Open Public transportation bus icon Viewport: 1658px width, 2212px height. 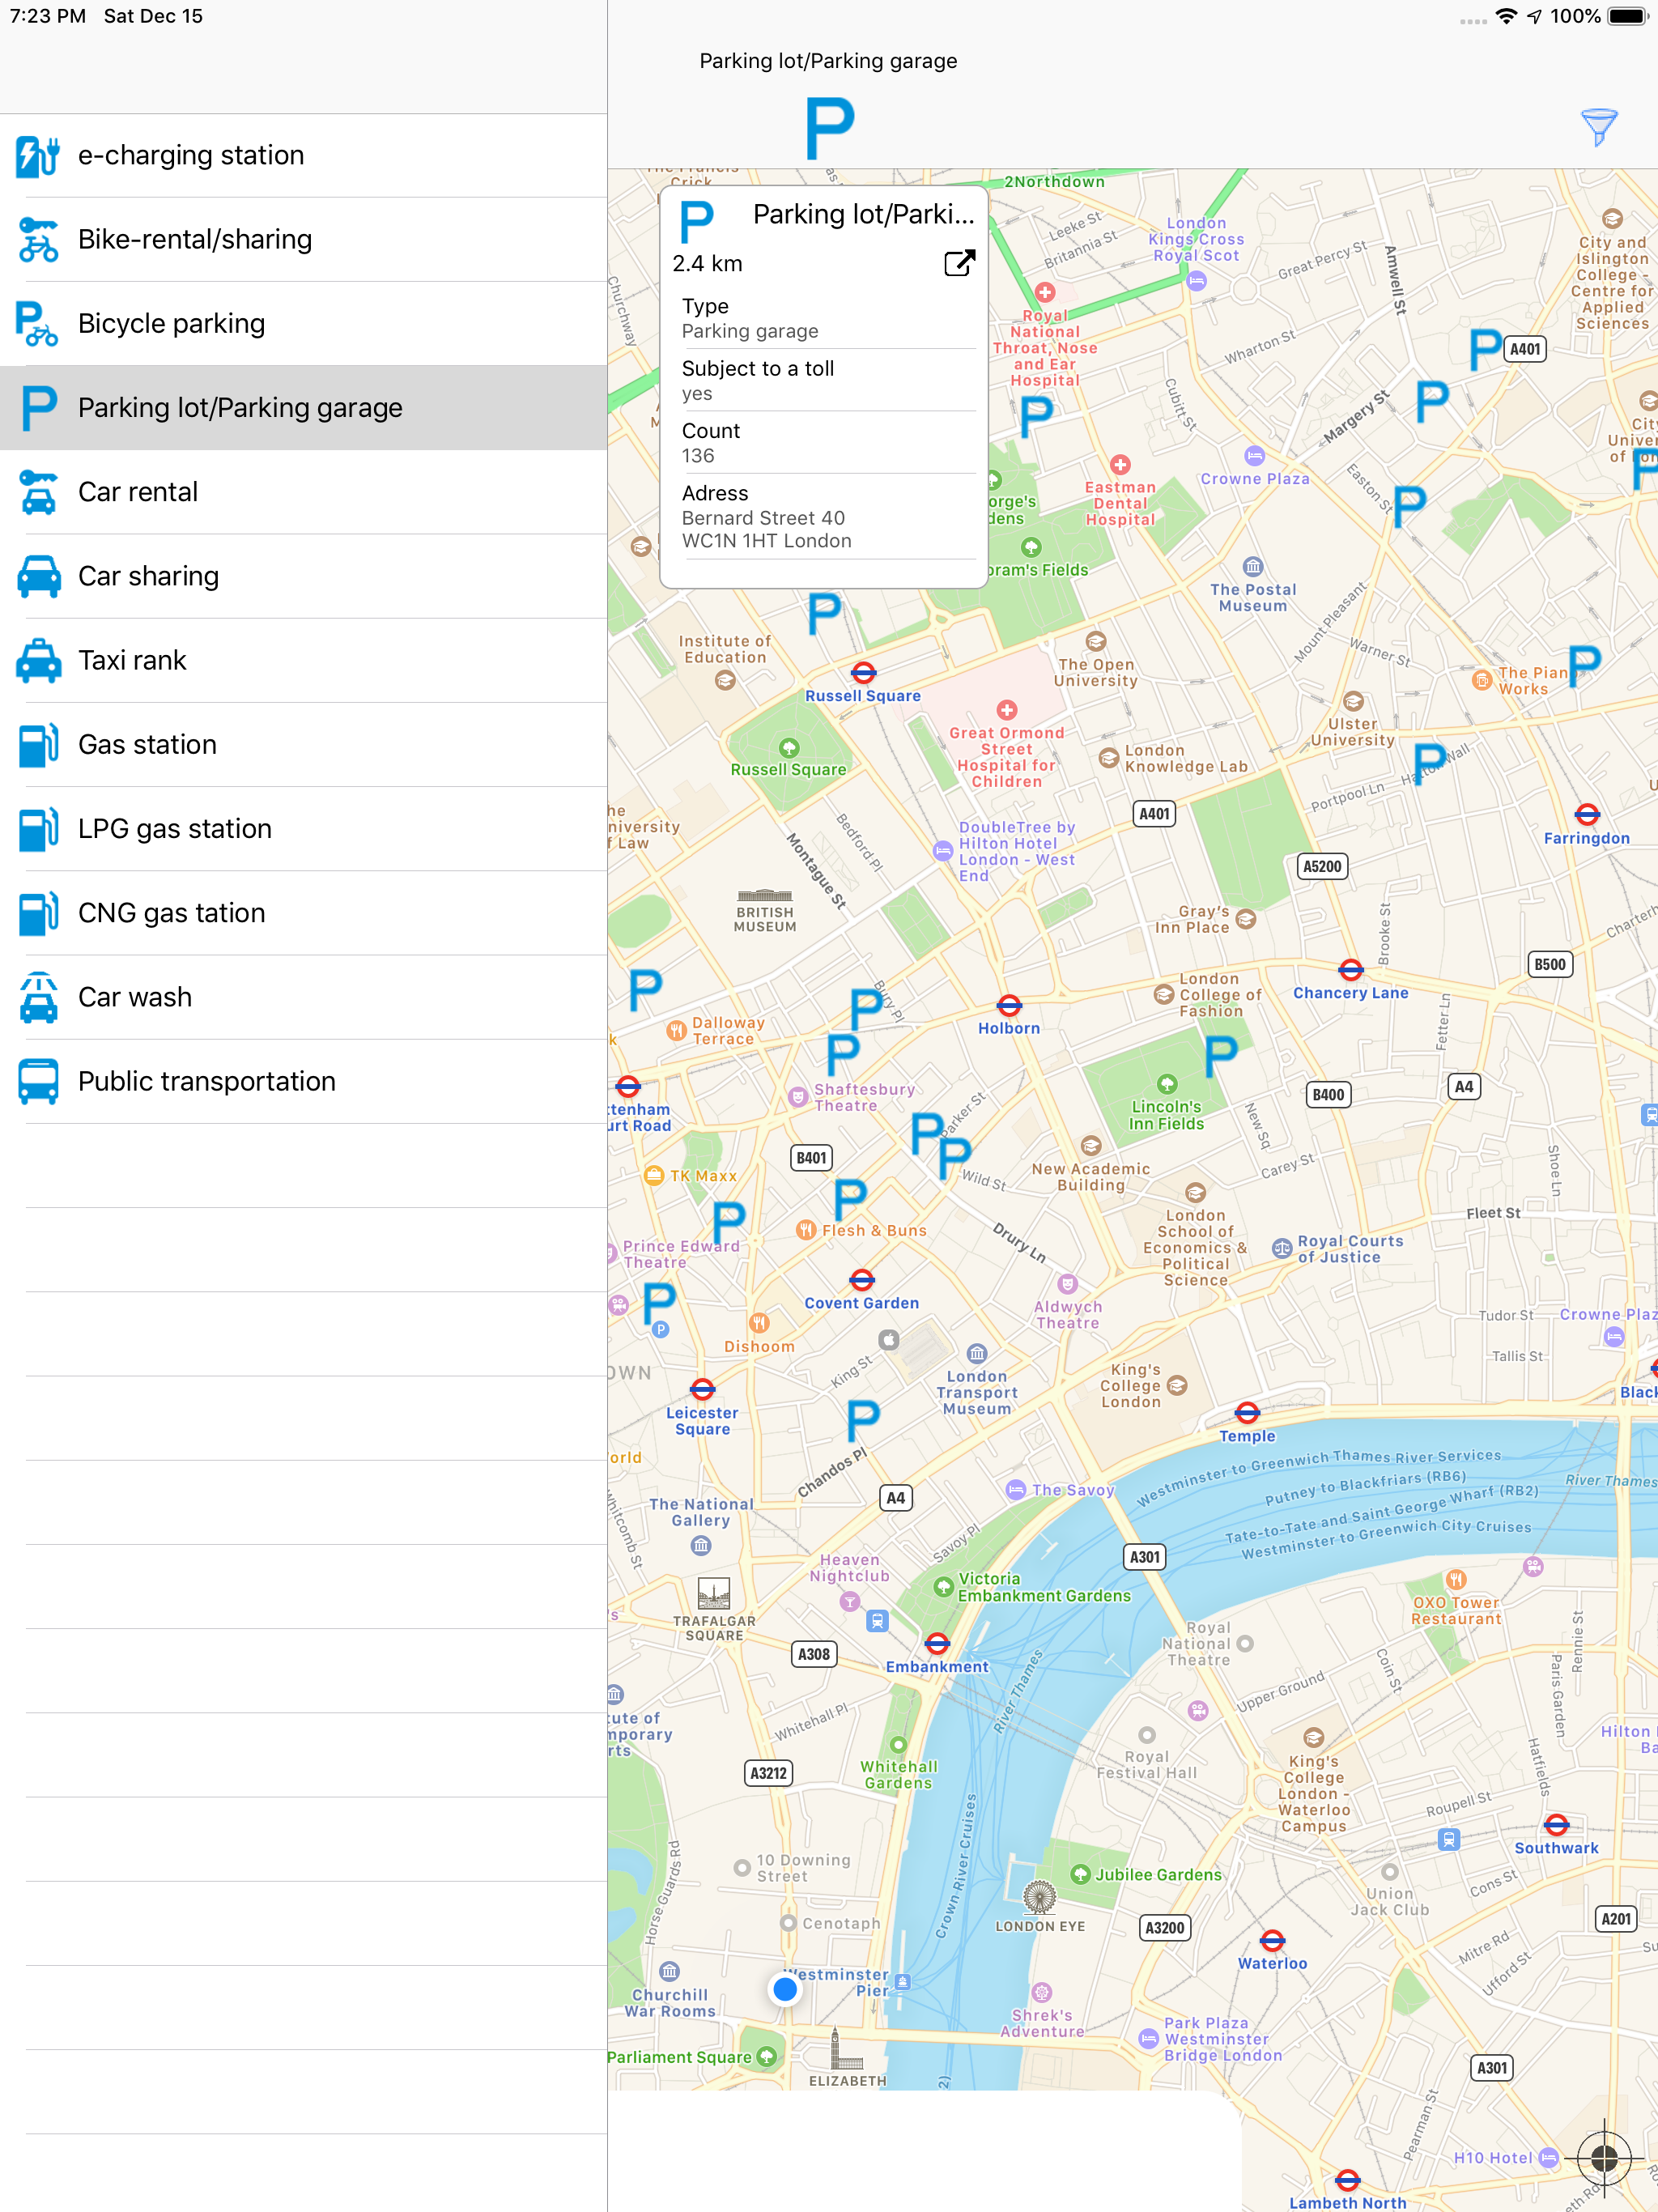click(x=38, y=1082)
